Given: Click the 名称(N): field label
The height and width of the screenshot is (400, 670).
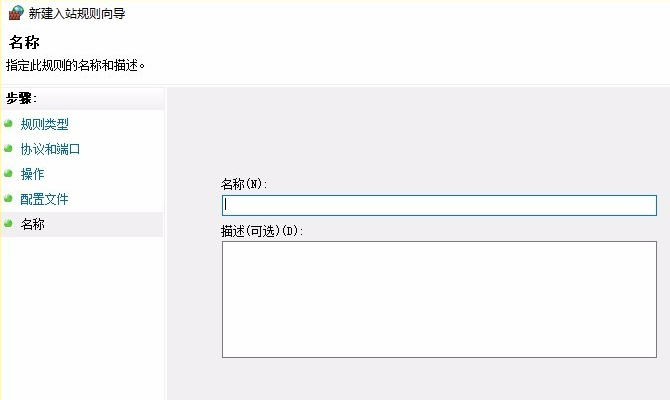Looking at the screenshot, I should coord(244,184).
